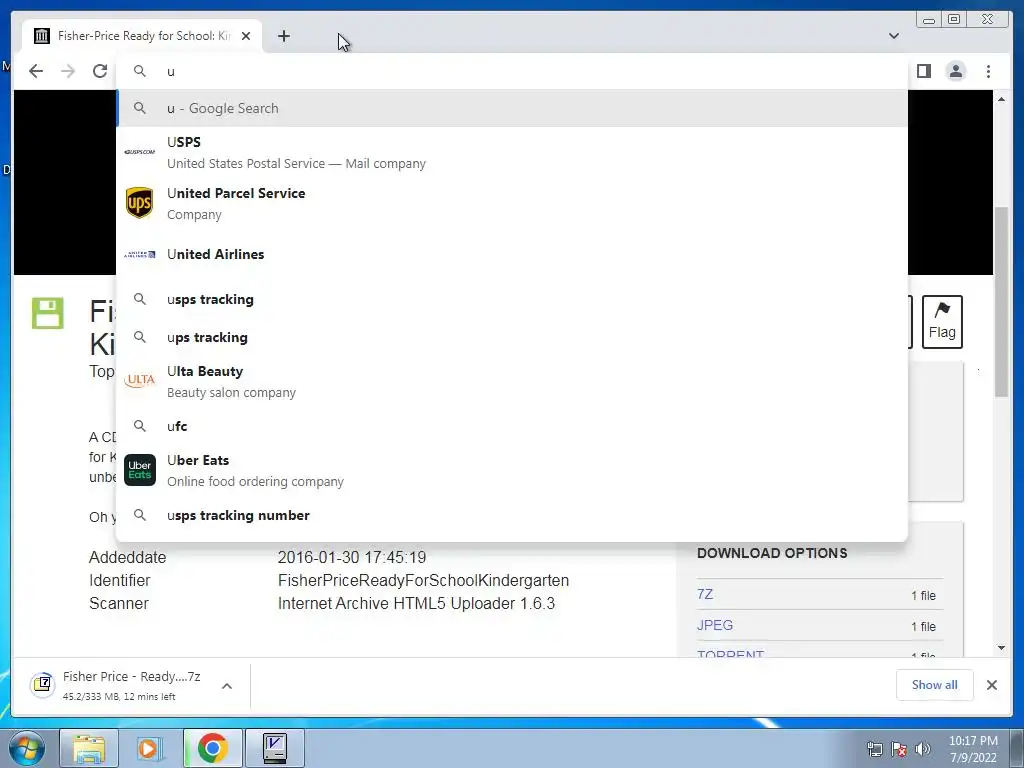
Task: Click the United Airlines logo icon
Action: pos(140,254)
